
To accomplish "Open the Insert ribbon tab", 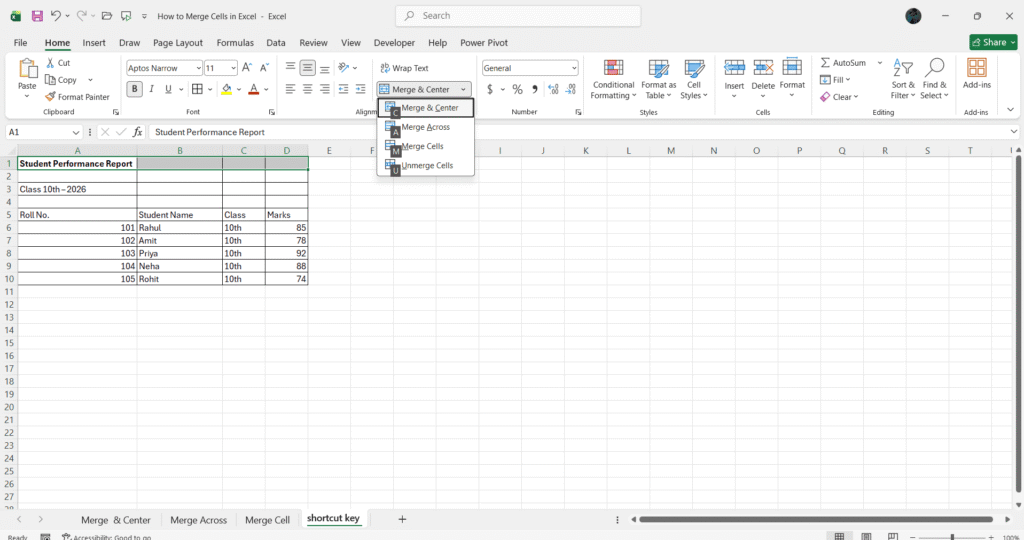I will [x=94, y=42].
